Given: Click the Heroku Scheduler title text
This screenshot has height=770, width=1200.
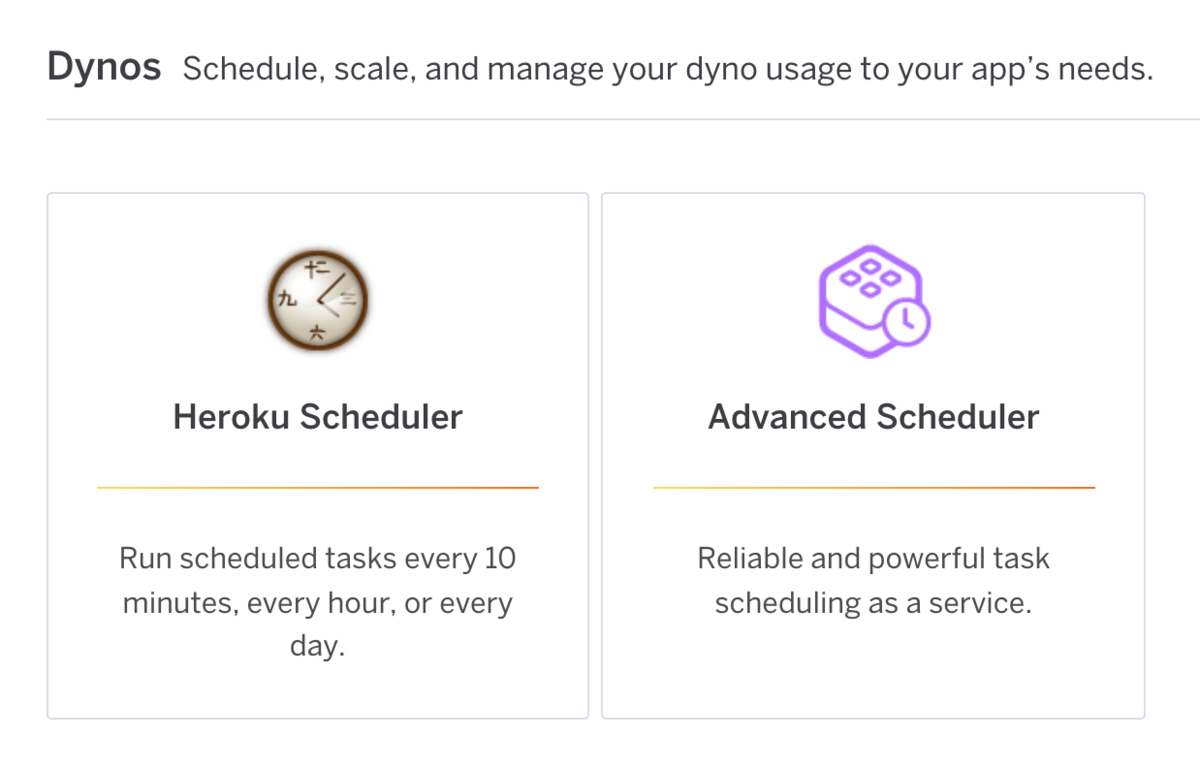Looking at the screenshot, I should pos(317,416).
